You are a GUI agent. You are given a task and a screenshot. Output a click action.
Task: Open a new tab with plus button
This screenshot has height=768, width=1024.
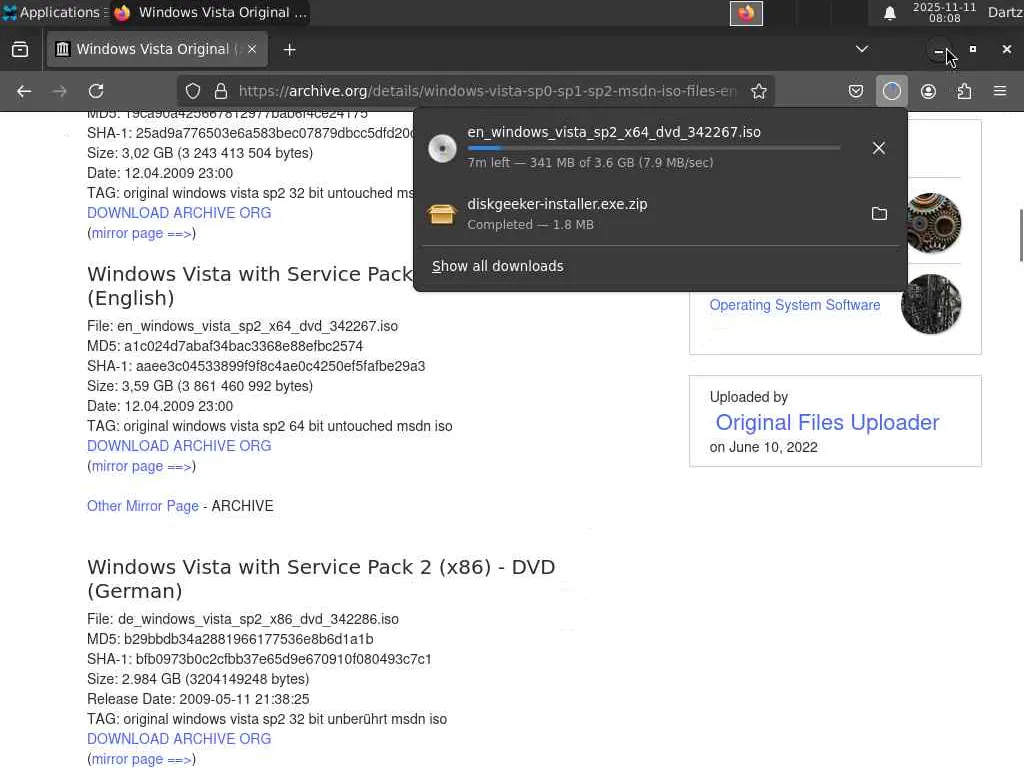tap(290, 49)
